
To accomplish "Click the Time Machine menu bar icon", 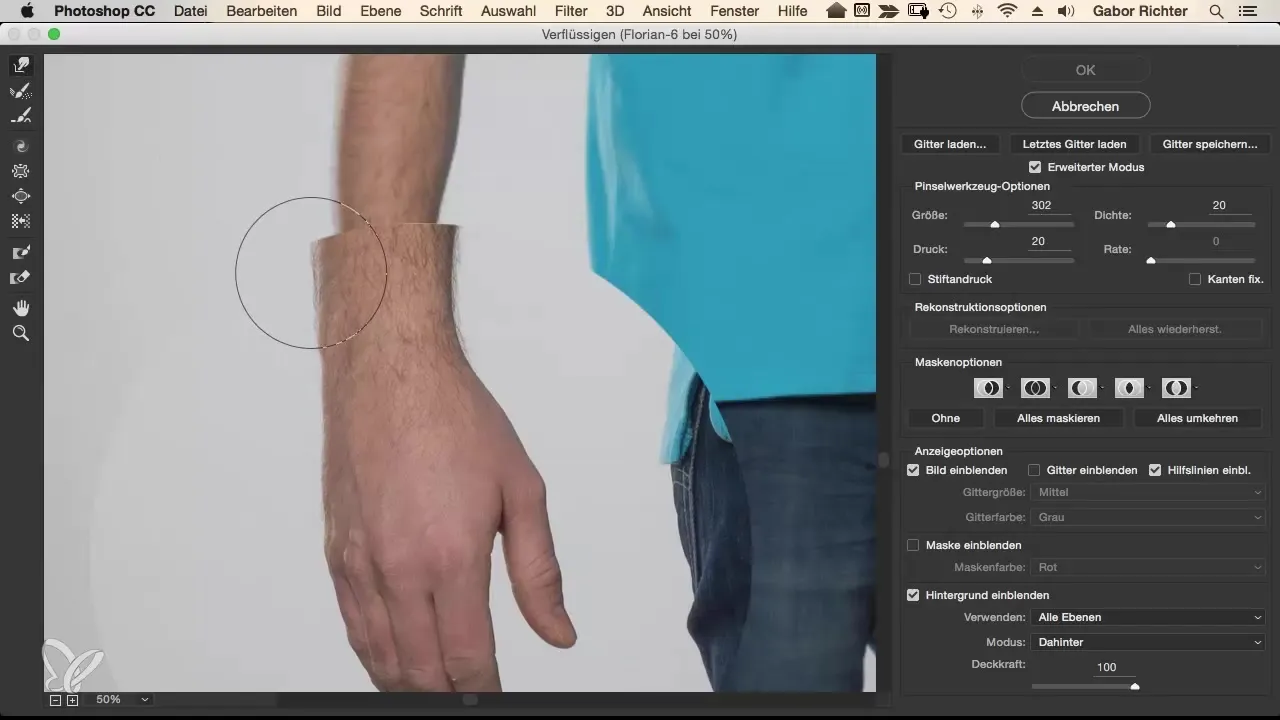I will click(949, 12).
